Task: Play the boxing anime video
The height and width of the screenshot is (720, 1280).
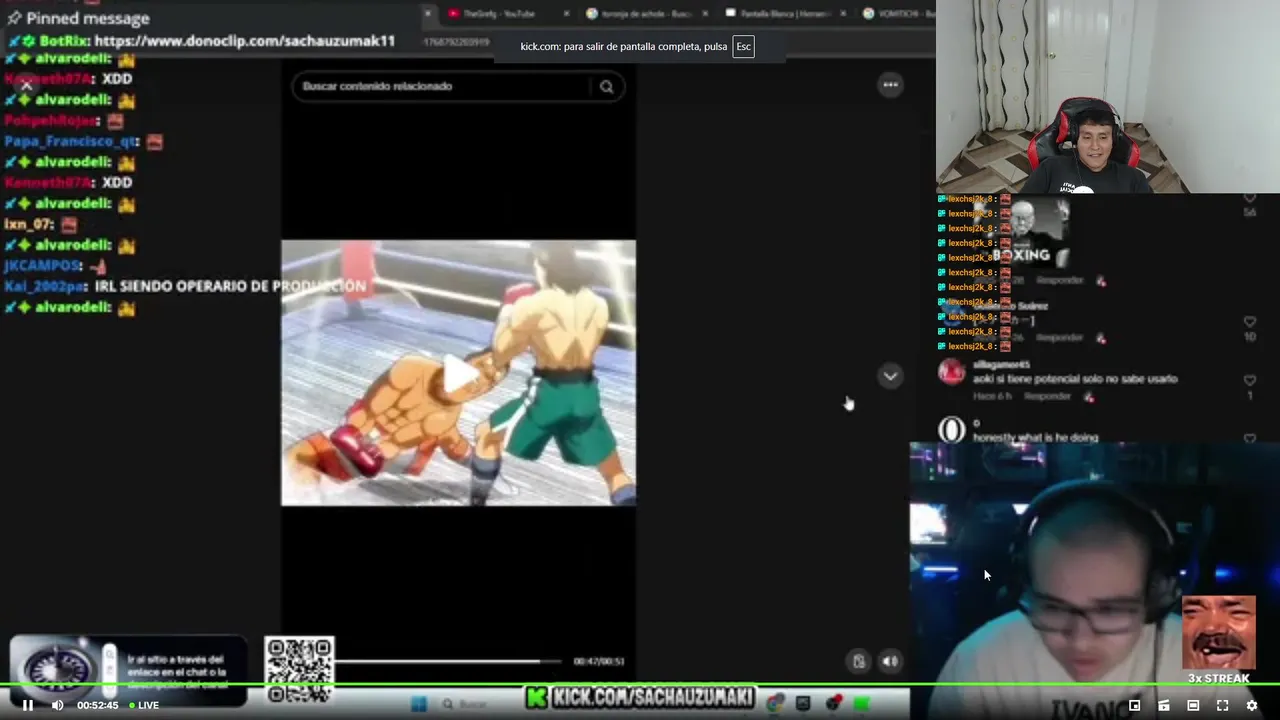Action: [x=459, y=375]
